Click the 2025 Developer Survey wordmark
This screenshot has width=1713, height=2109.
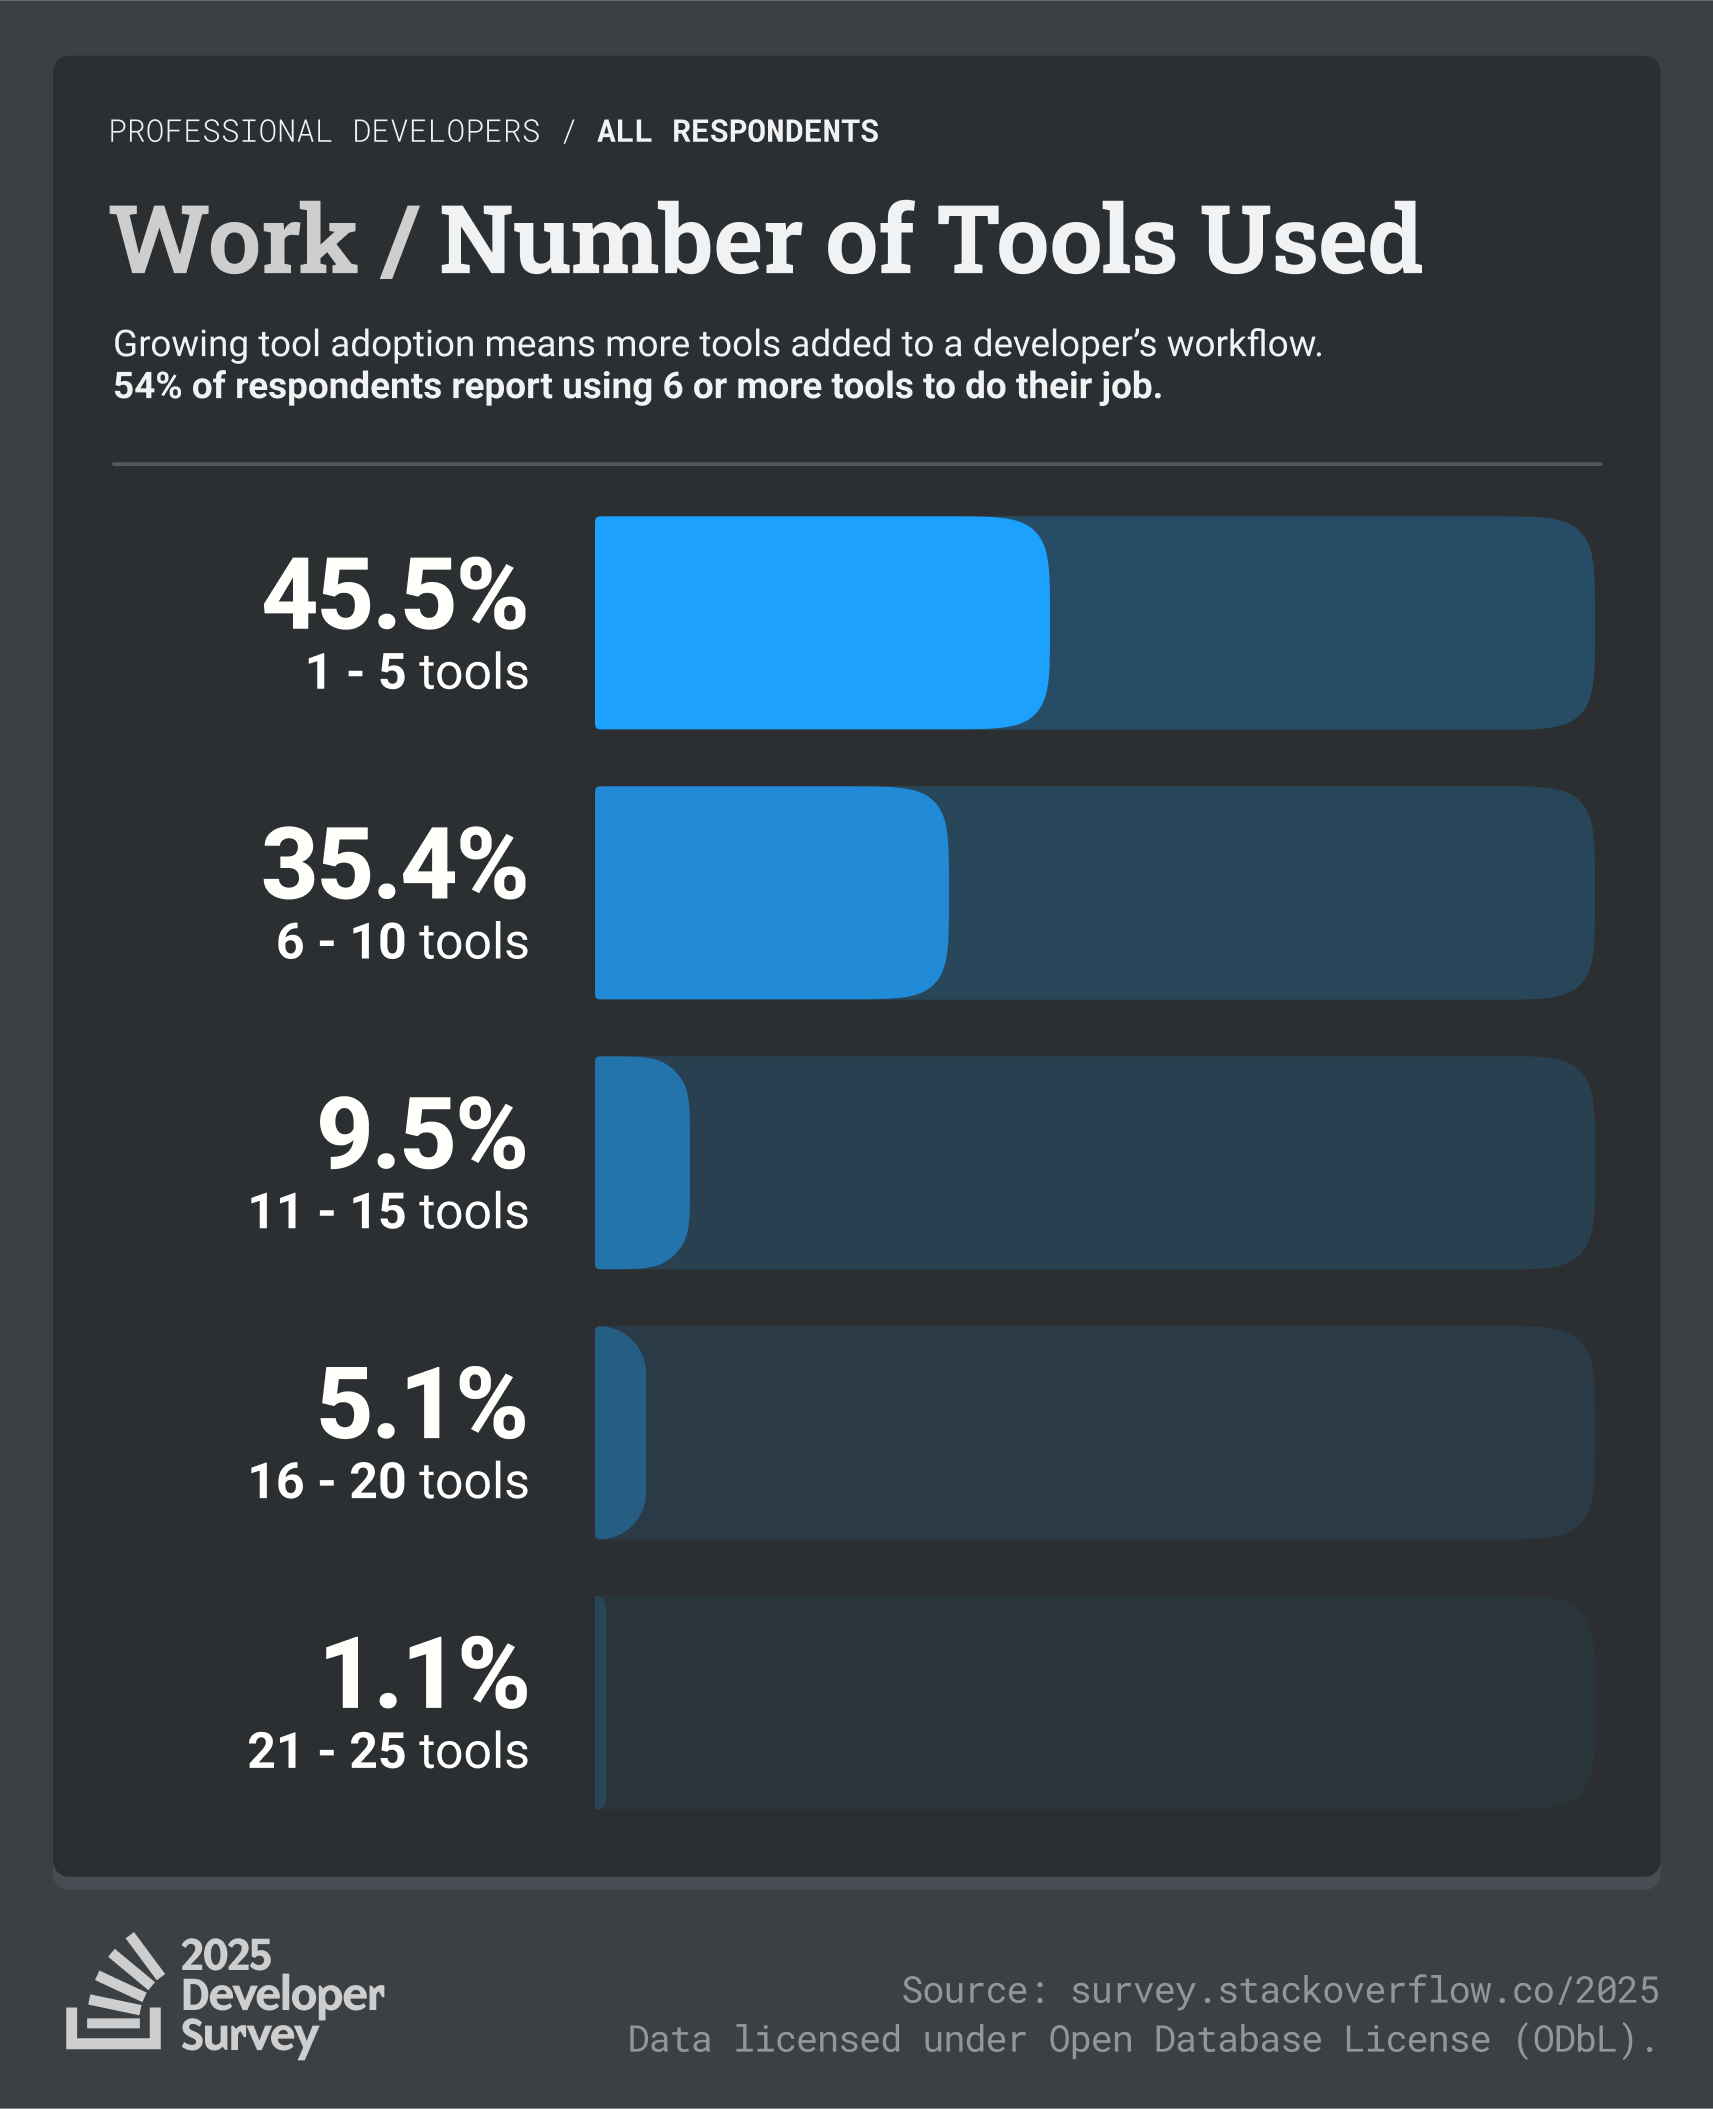[282, 1996]
